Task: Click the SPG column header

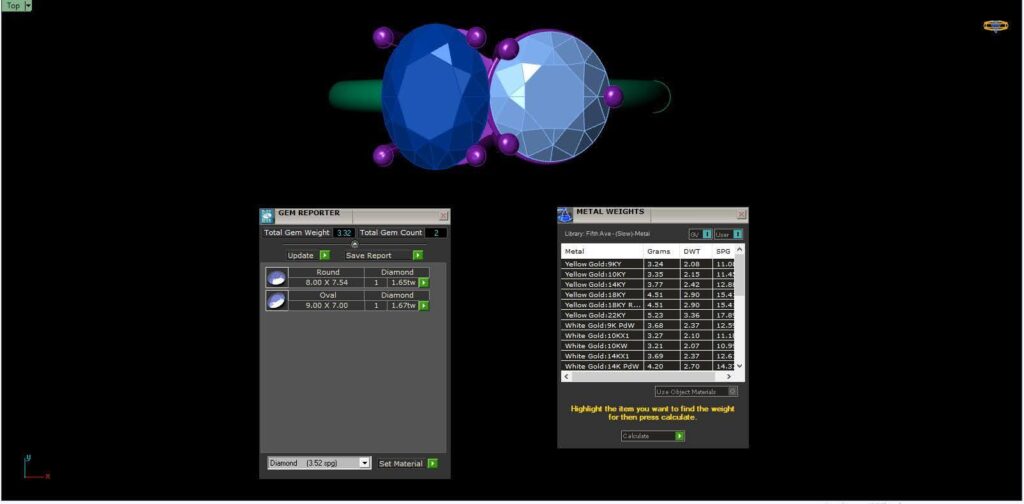Action: (x=724, y=251)
